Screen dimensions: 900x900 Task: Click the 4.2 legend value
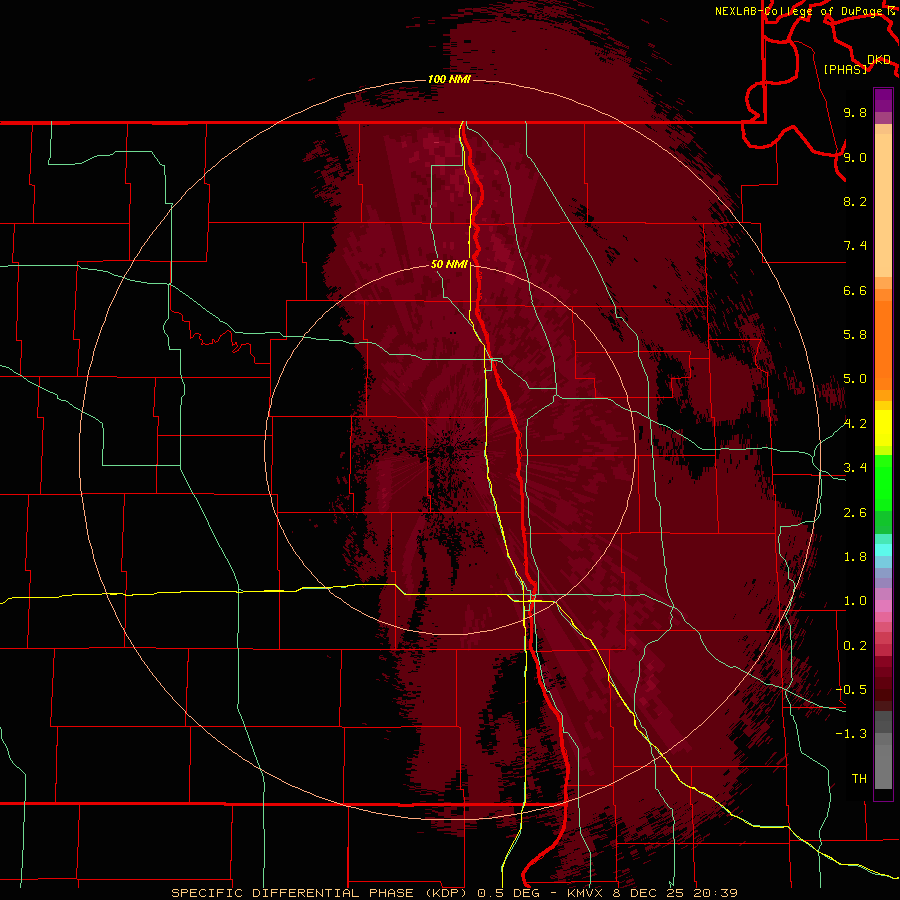(x=855, y=424)
